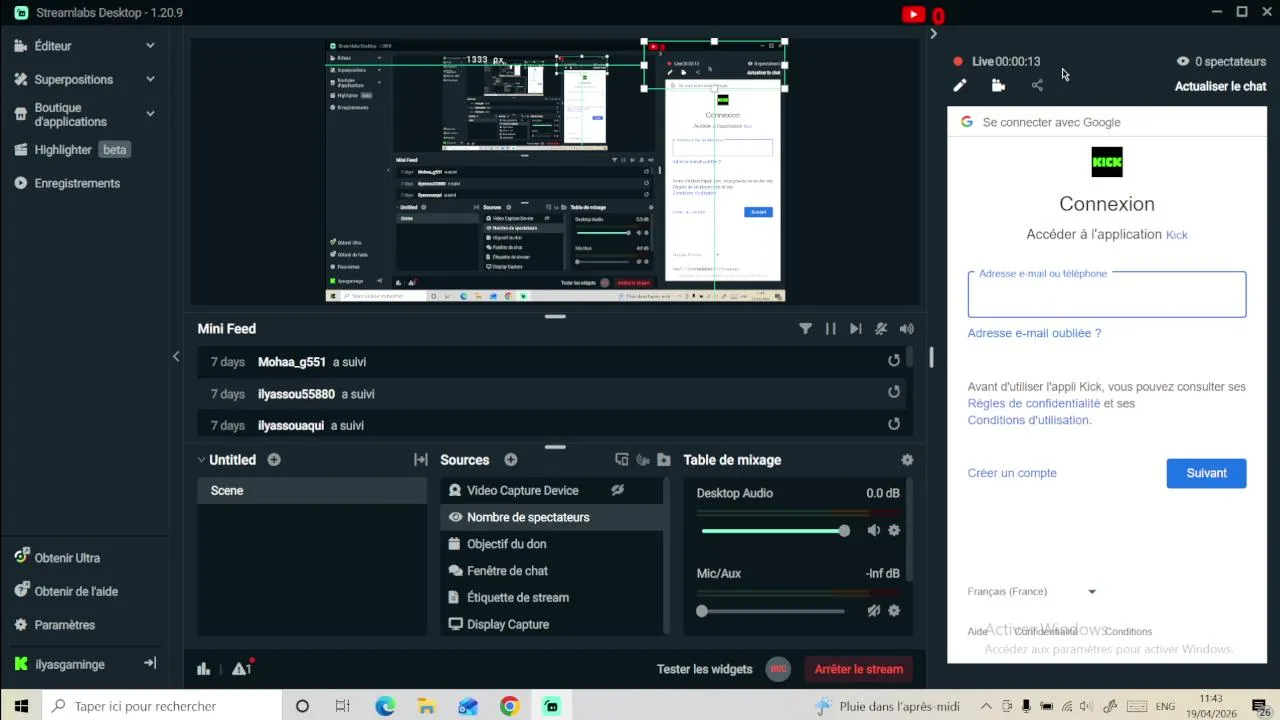This screenshot has width=1280, height=720.
Task: Toggle the Mini Feed crossed-out notification icon
Action: tap(881, 329)
